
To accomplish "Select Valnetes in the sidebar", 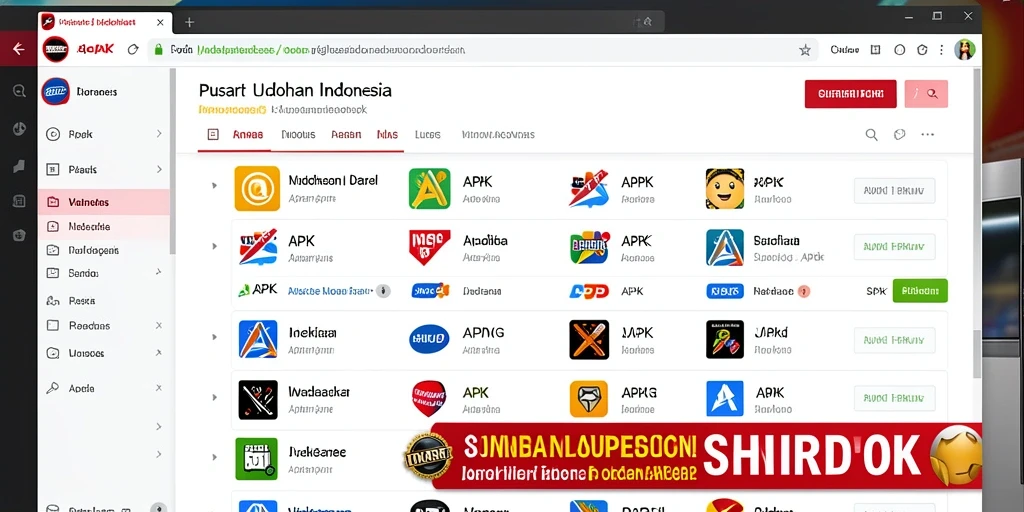I will click(x=104, y=202).
